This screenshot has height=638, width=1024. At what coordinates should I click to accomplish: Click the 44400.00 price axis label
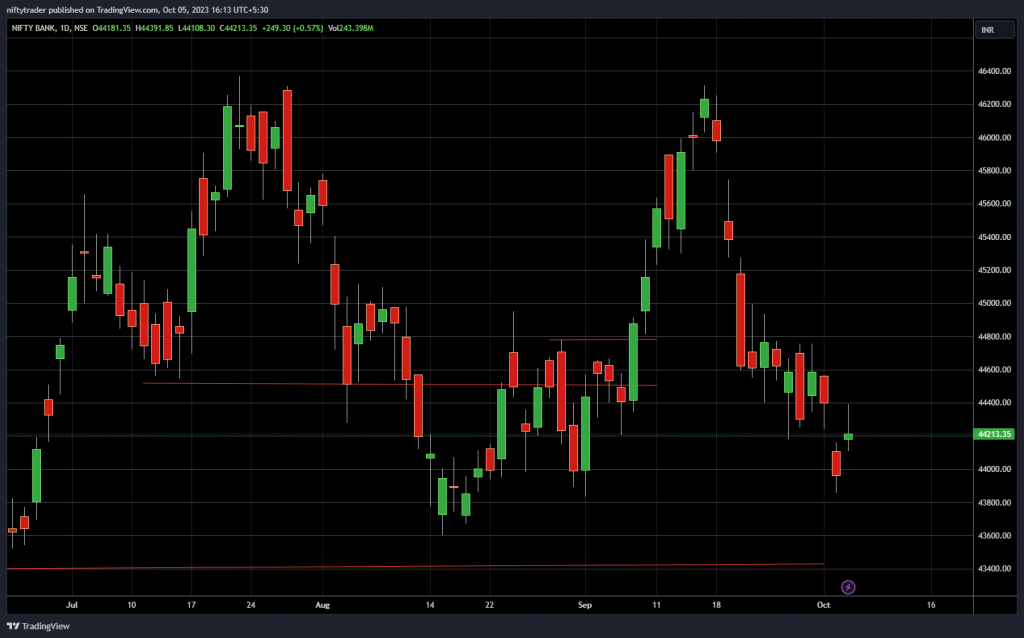click(x=994, y=403)
